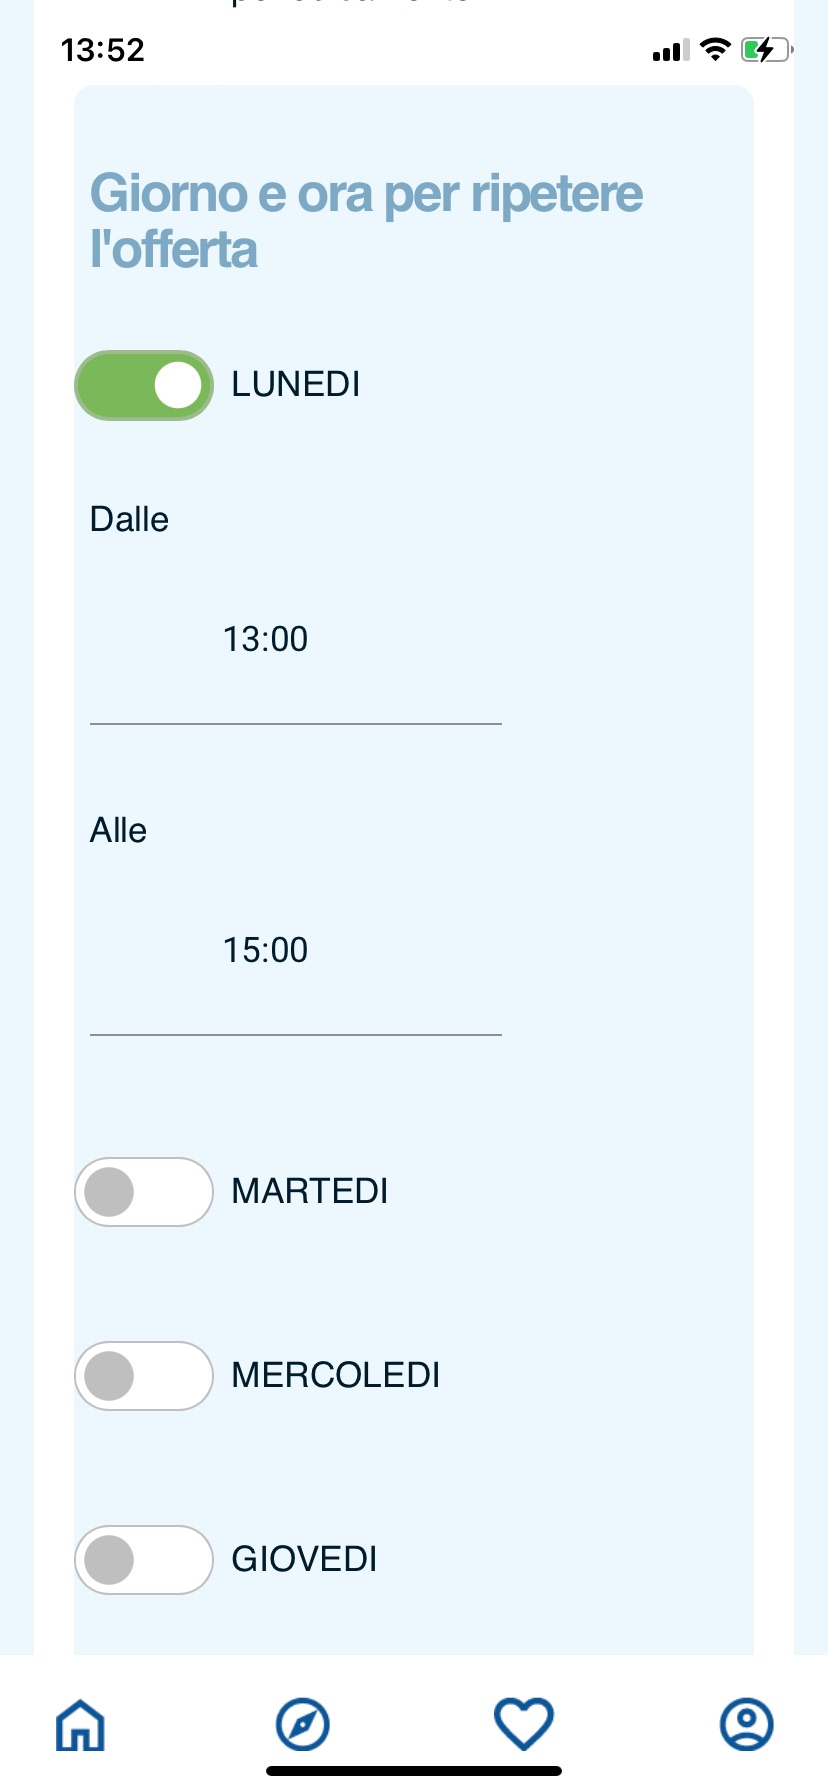Disable the LUNEDI toggle
The height and width of the screenshot is (1792, 828).
(144, 385)
